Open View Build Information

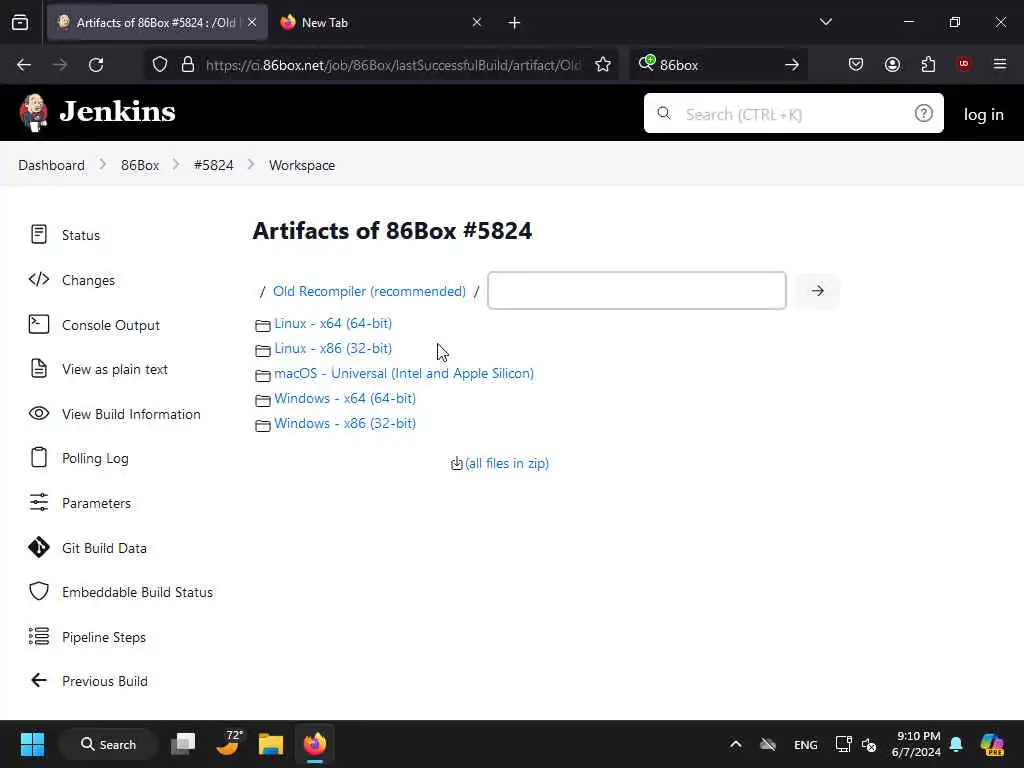point(114,414)
